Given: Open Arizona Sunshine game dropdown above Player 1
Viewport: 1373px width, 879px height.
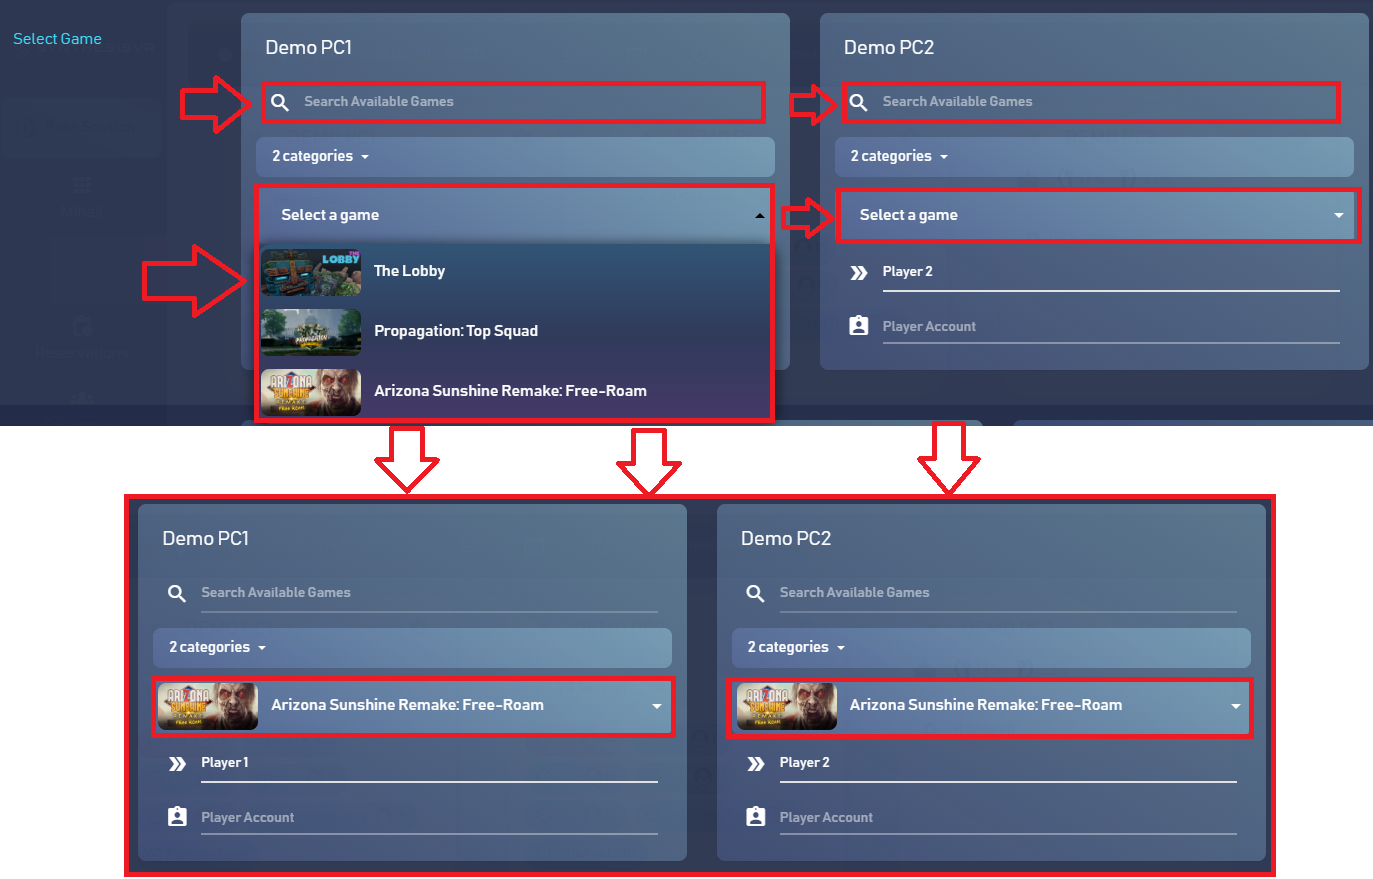Looking at the screenshot, I should [x=413, y=706].
